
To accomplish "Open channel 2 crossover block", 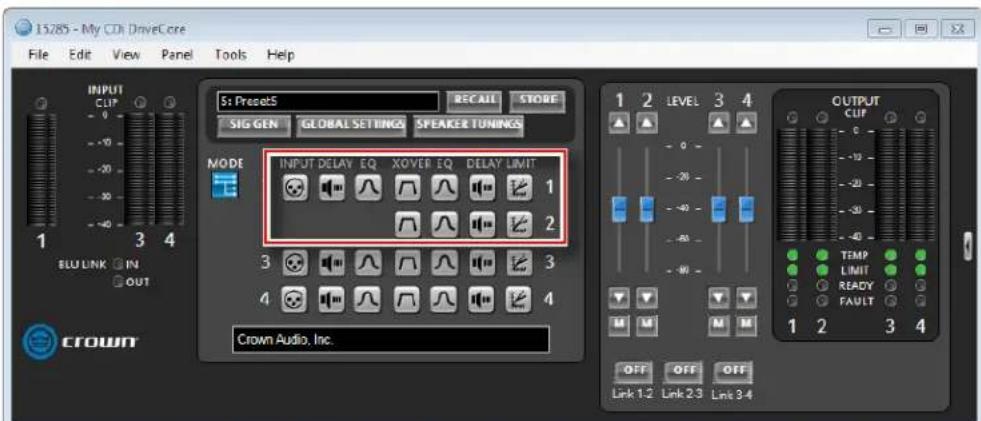I will [407, 225].
